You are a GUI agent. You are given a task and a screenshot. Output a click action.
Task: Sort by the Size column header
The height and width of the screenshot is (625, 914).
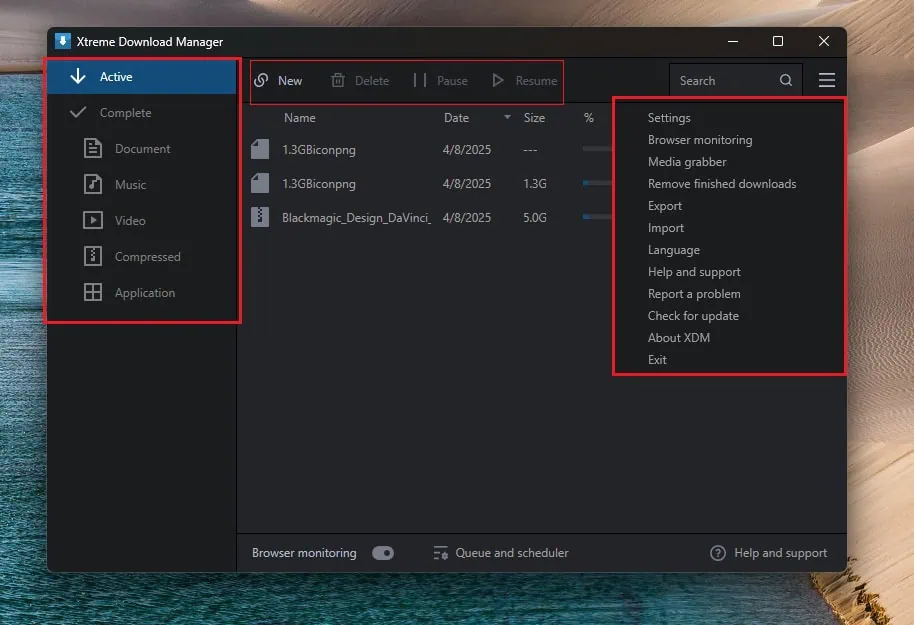click(534, 118)
